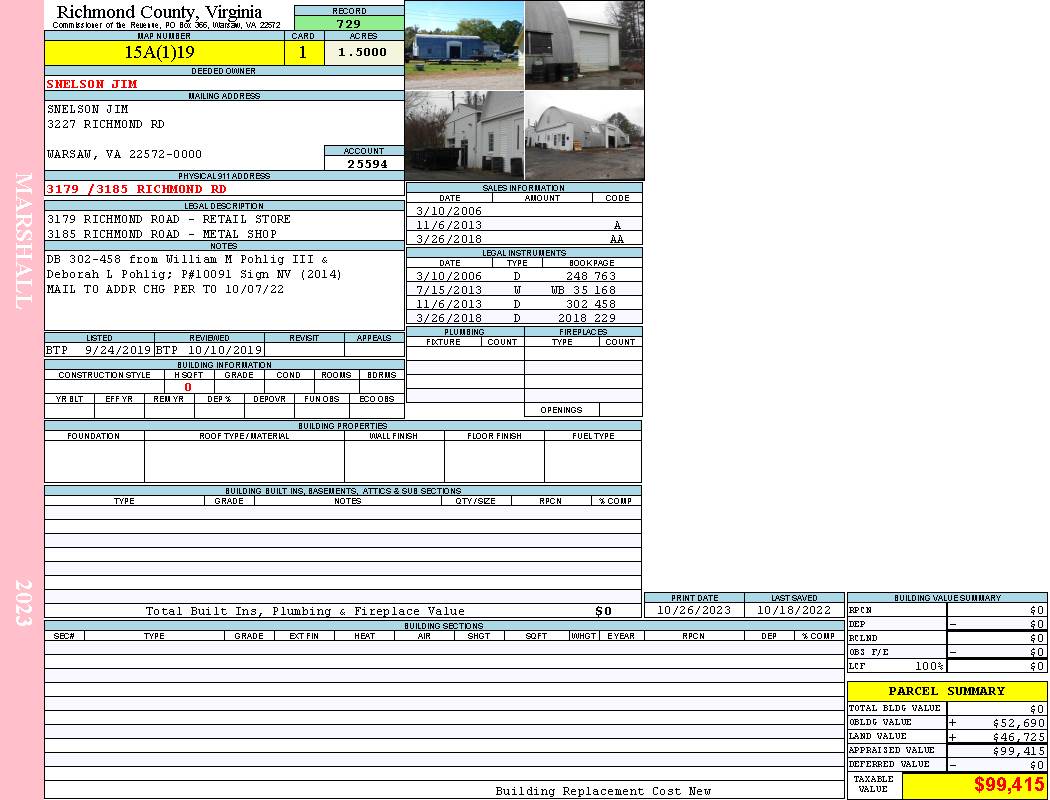Select sale row dated 3/26/2018
Viewport: 1050px width, 800px height.
(524, 239)
